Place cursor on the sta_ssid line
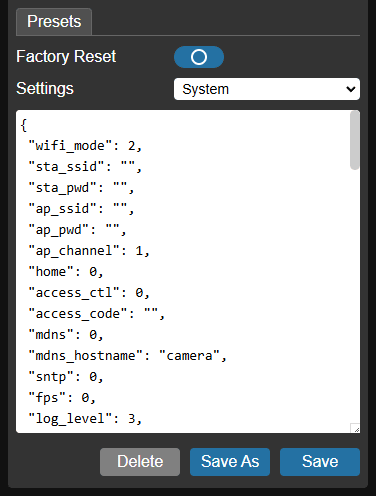Viewport: 376px width, 496px height. click(x=85, y=167)
